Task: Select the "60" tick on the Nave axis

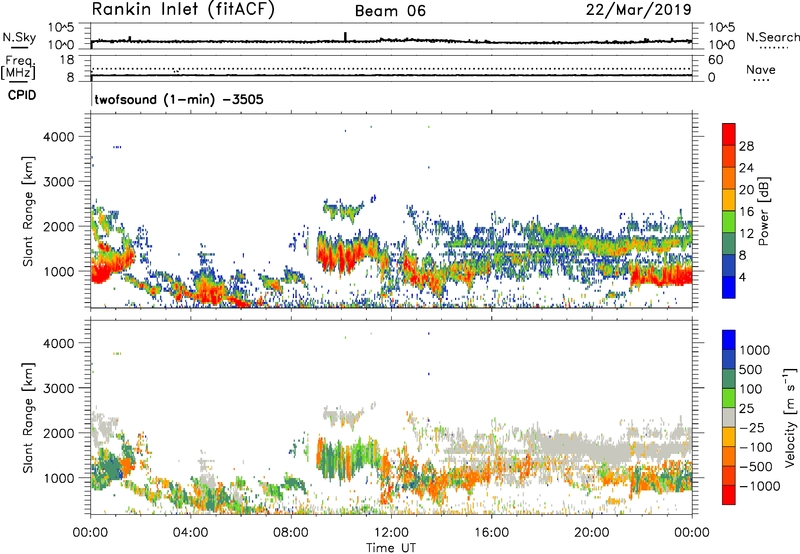Action: coord(716,60)
